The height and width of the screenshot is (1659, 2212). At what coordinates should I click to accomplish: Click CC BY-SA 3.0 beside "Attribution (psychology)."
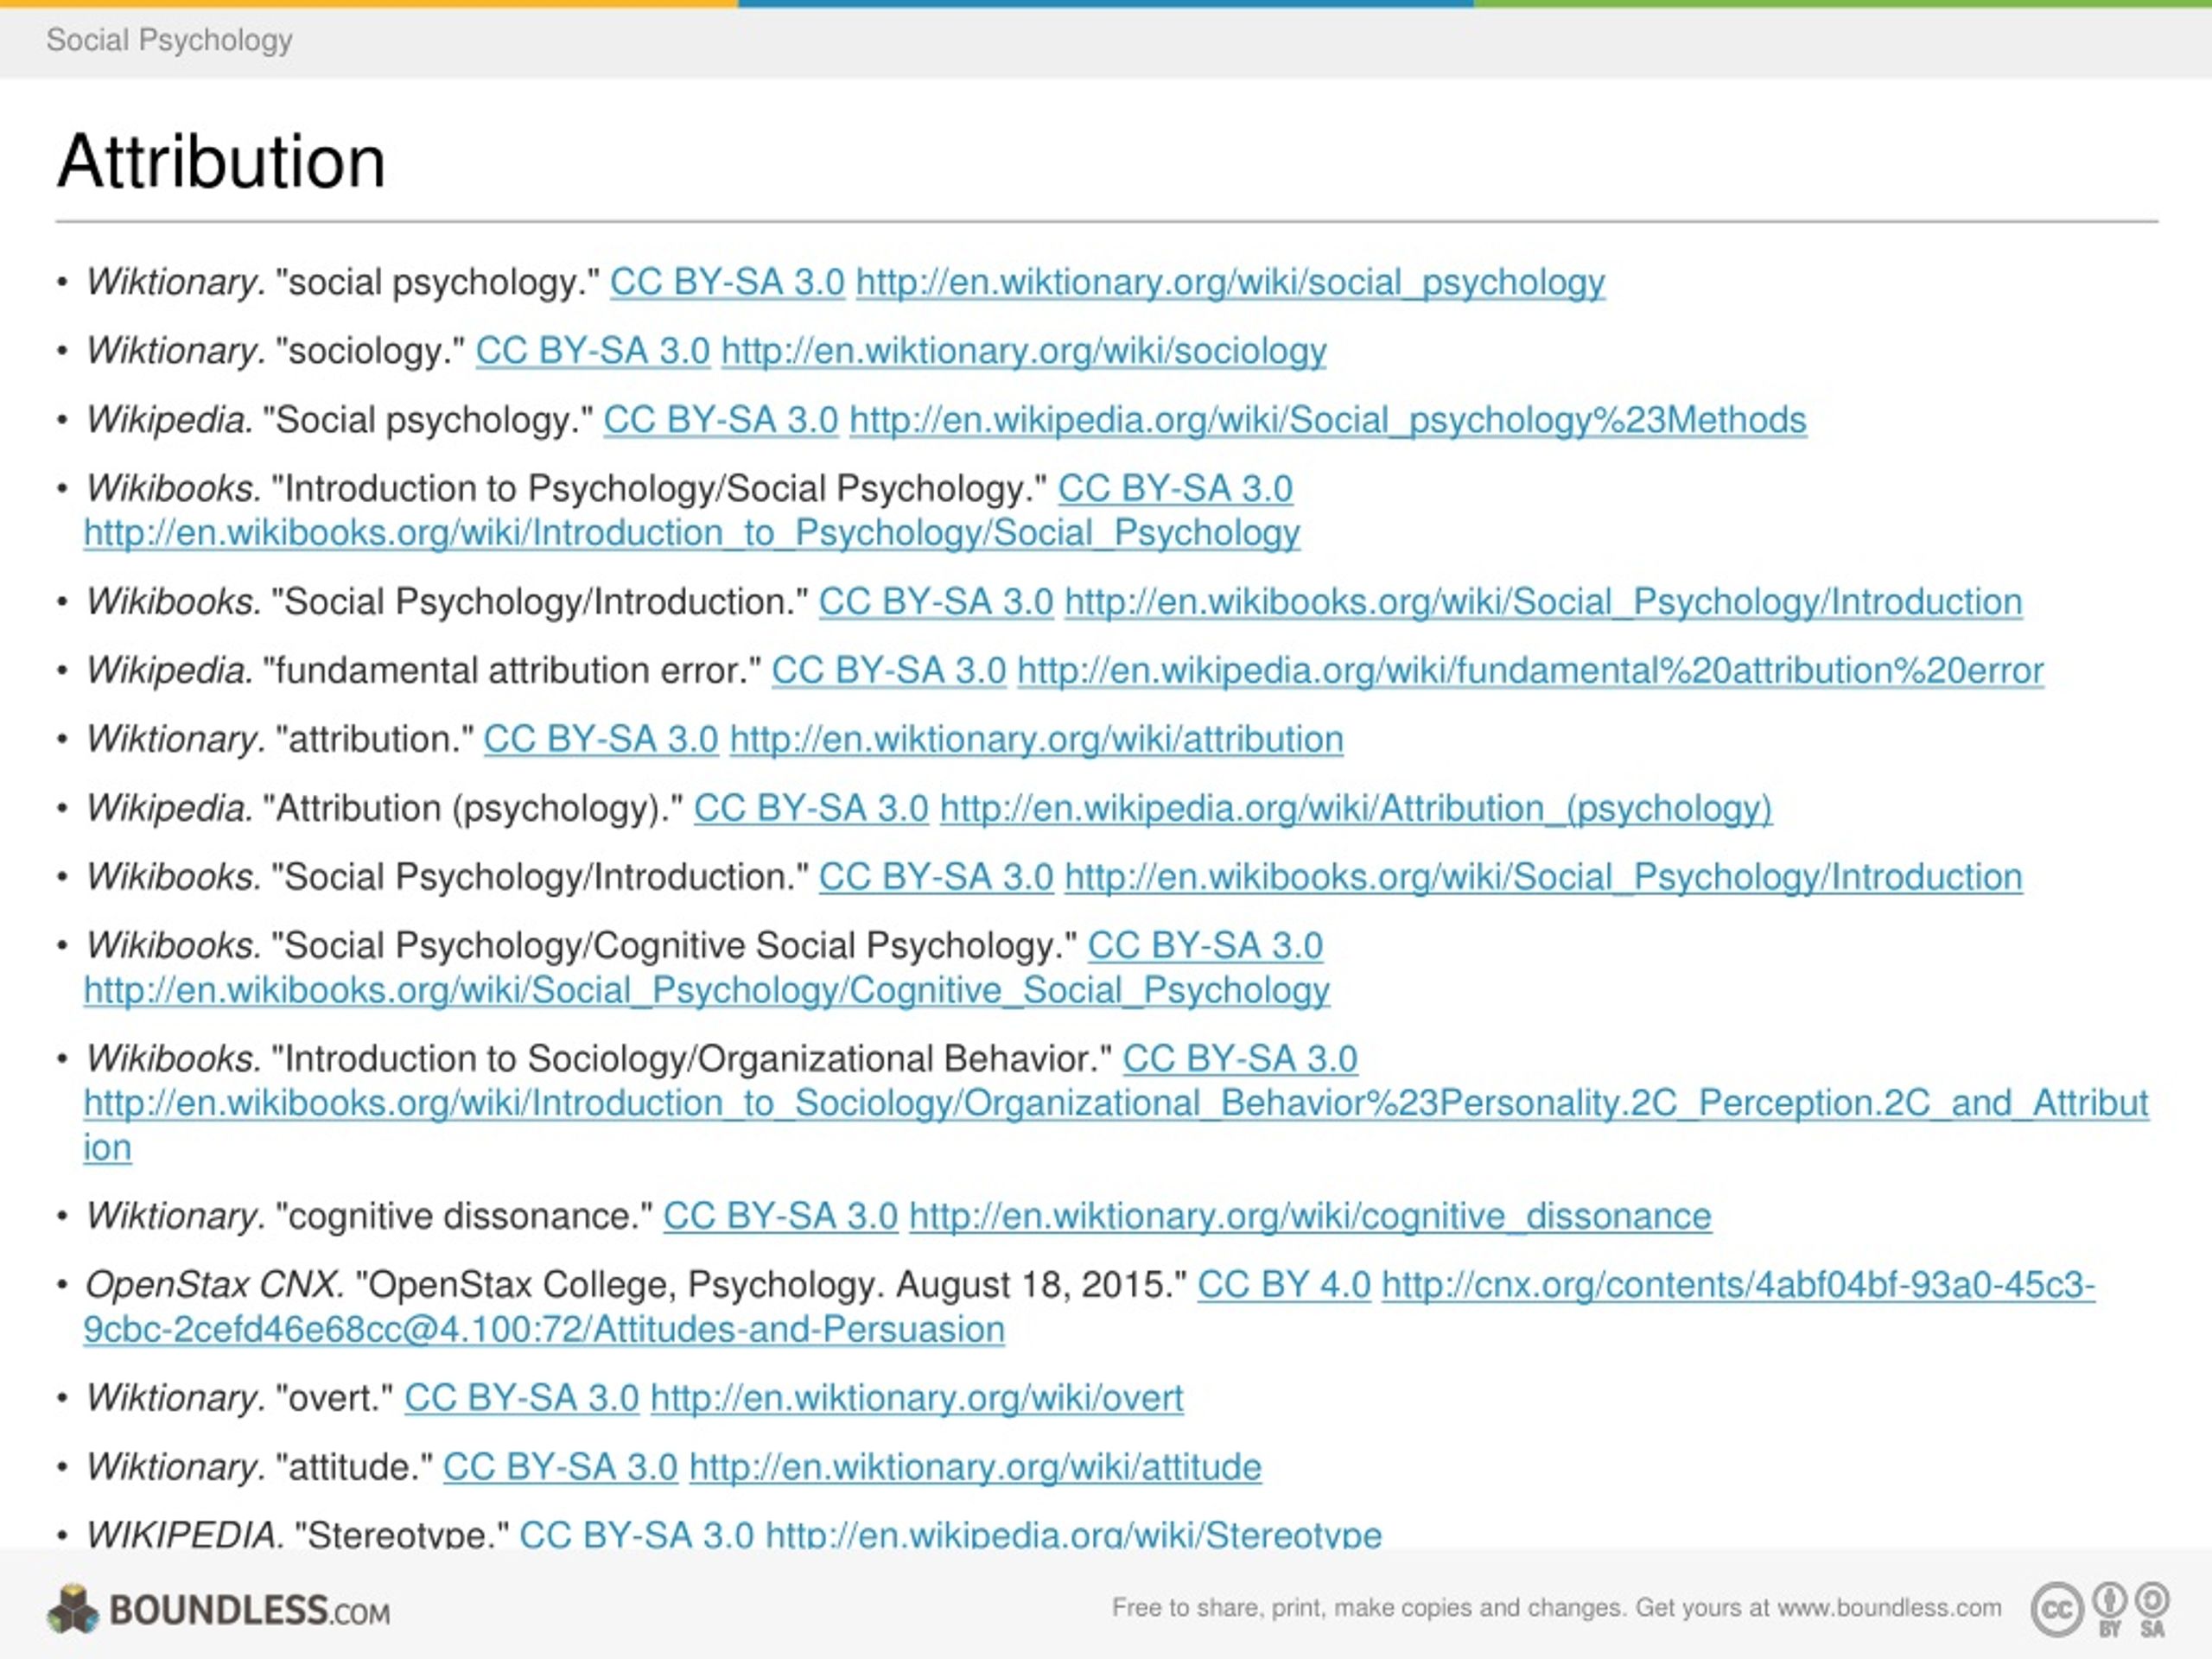point(811,809)
